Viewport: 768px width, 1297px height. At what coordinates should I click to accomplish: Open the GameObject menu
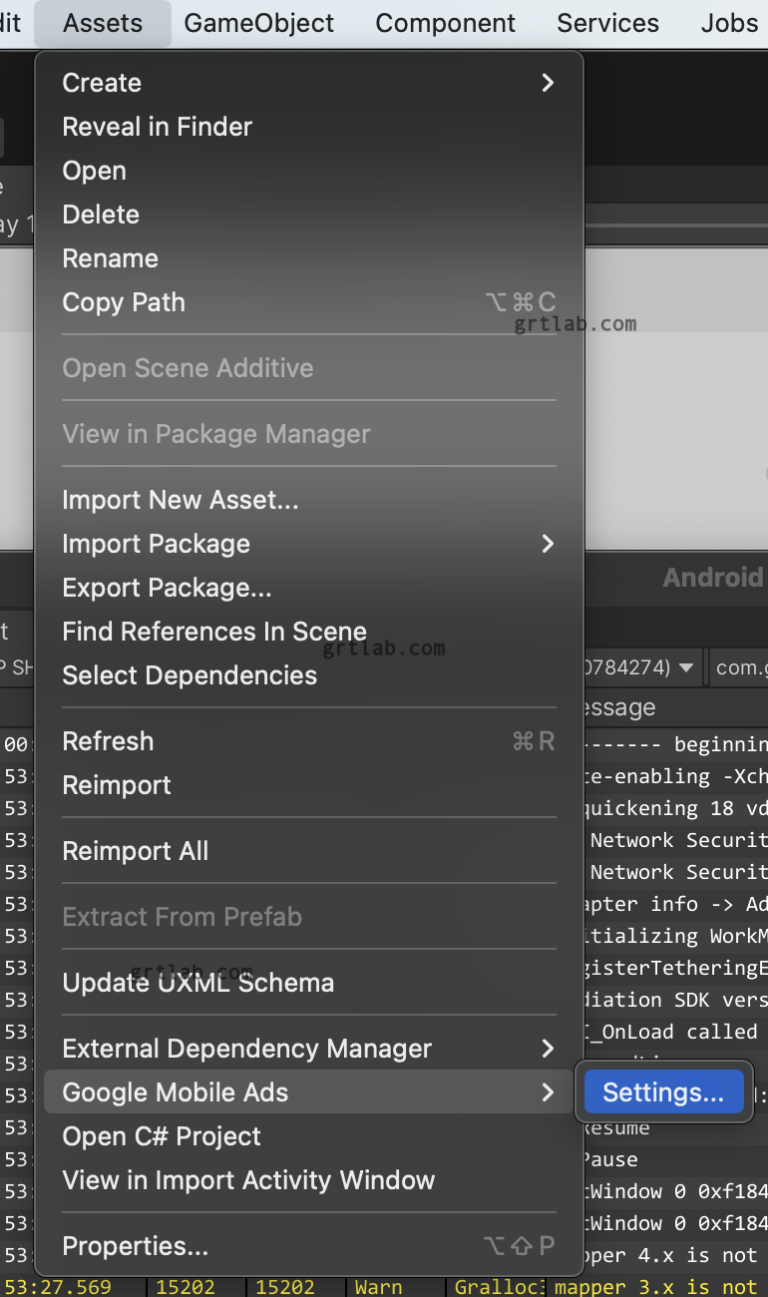pyautogui.click(x=259, y=23)
